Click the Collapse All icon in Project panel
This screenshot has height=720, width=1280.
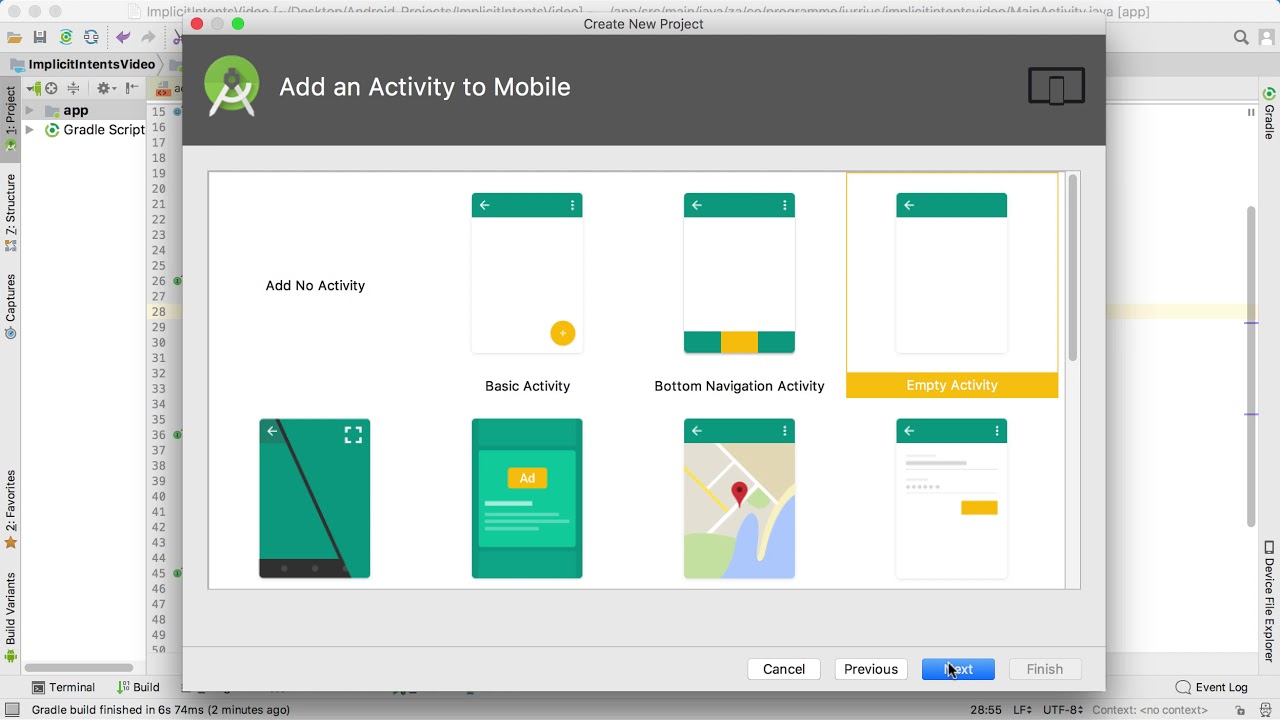click(x=73, y=88)
